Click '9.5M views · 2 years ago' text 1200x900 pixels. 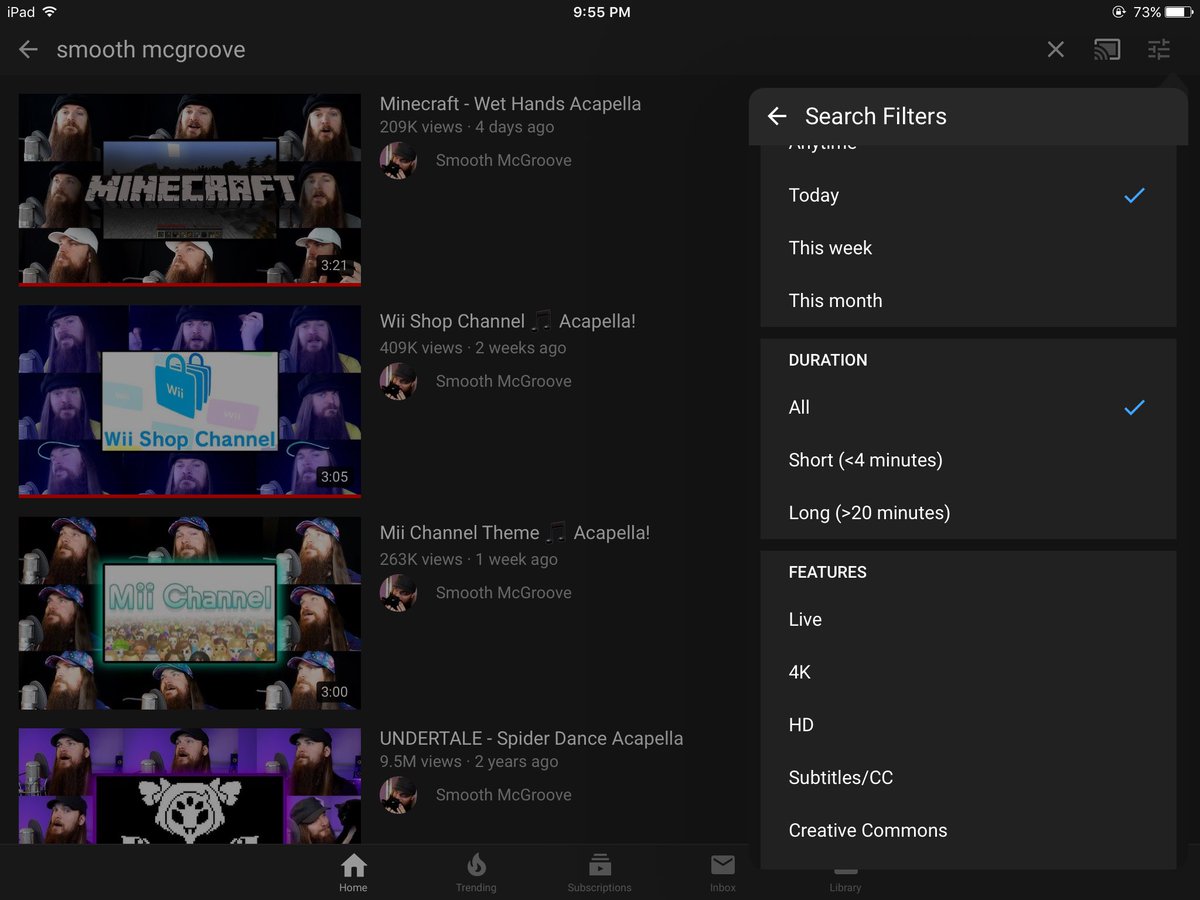tap(469, 761)
